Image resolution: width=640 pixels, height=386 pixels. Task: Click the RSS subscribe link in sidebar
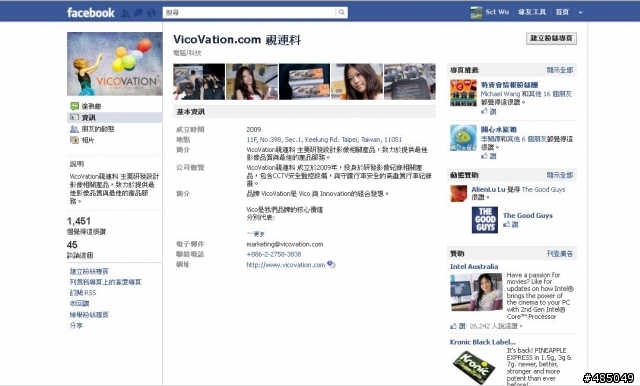click(x=83, y=293)
